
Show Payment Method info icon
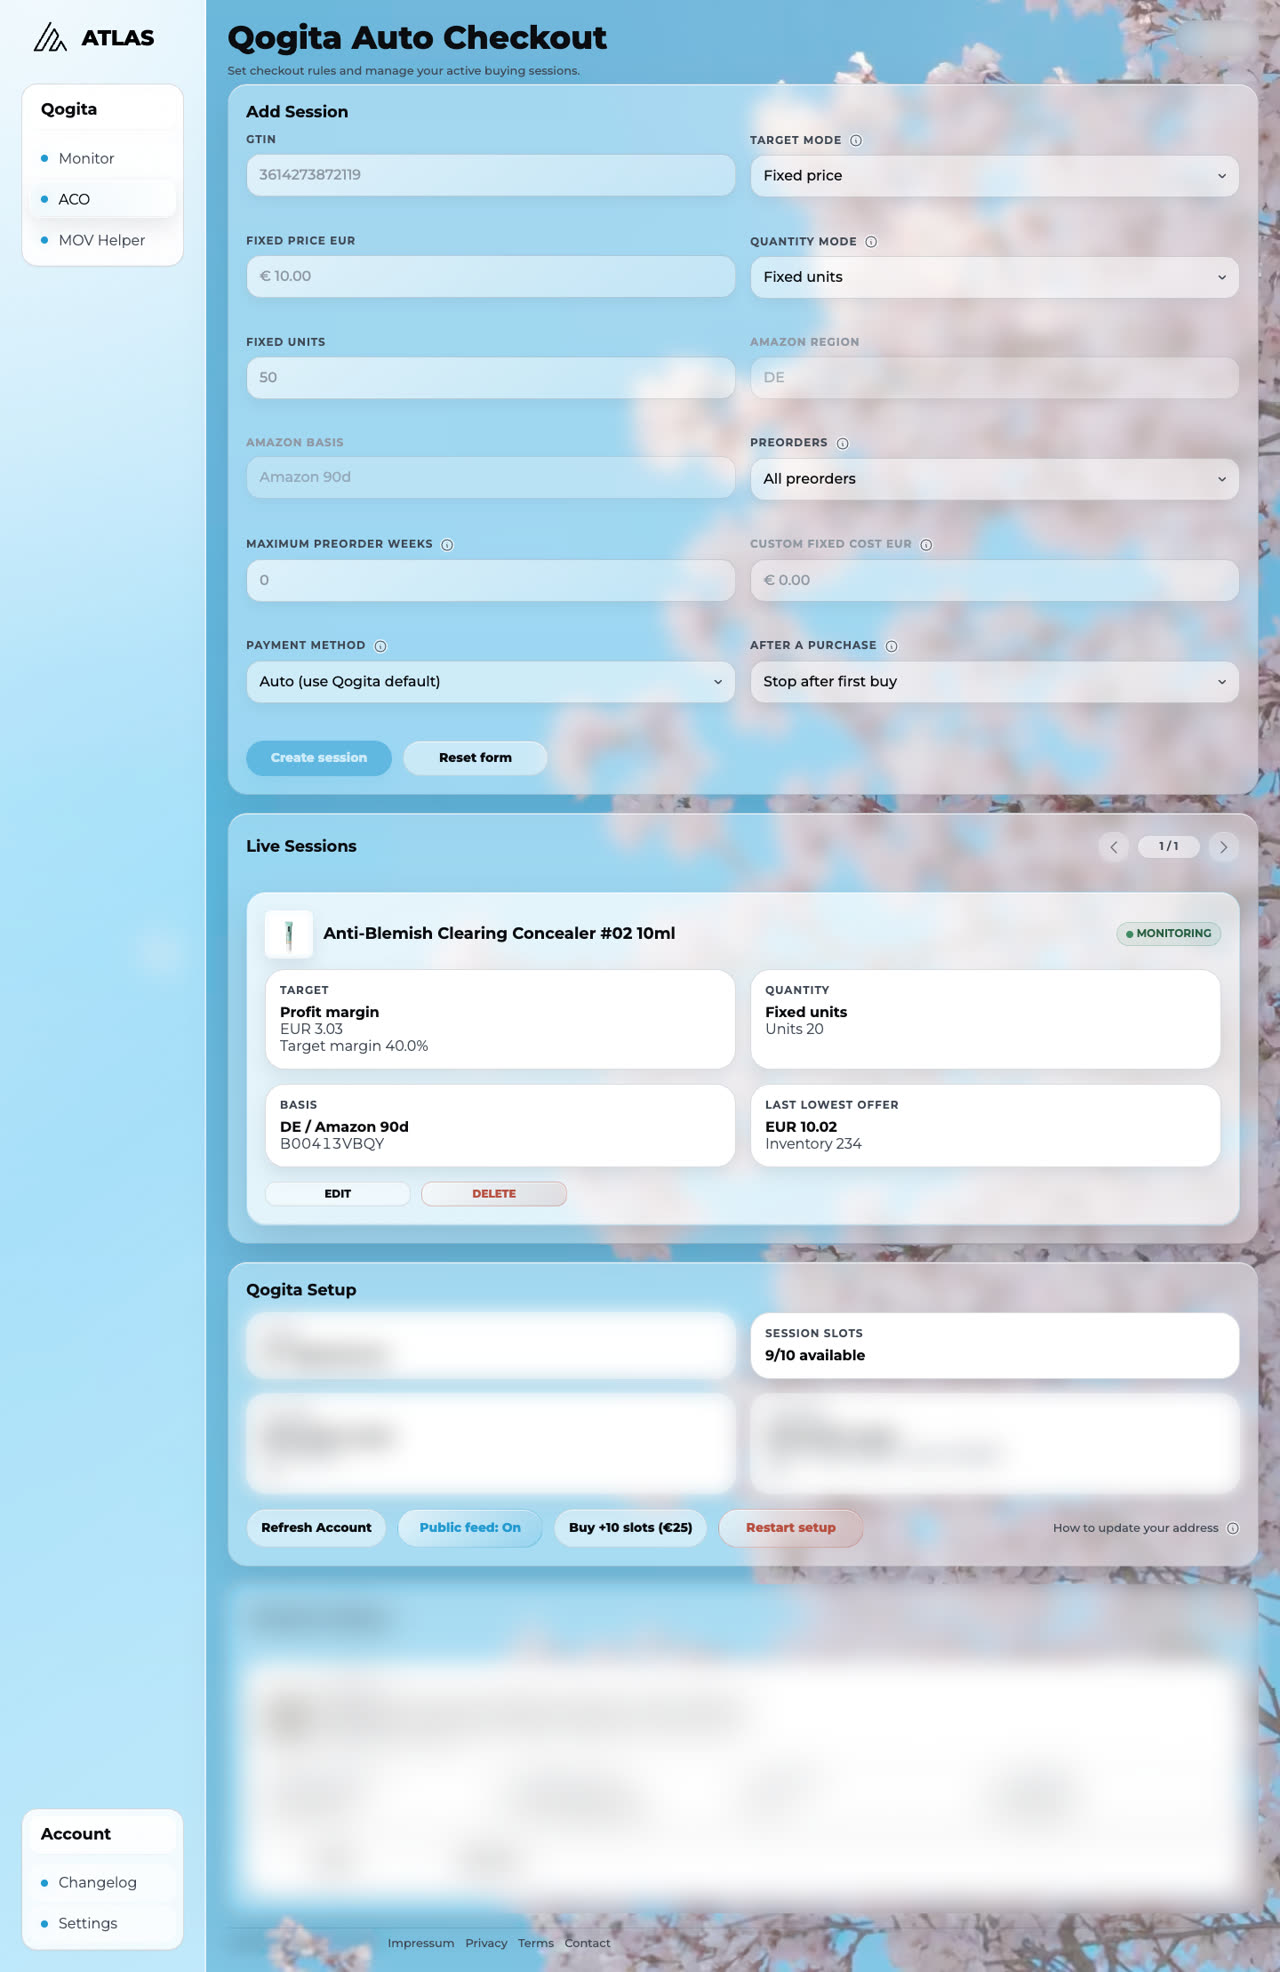coord(380,646)
